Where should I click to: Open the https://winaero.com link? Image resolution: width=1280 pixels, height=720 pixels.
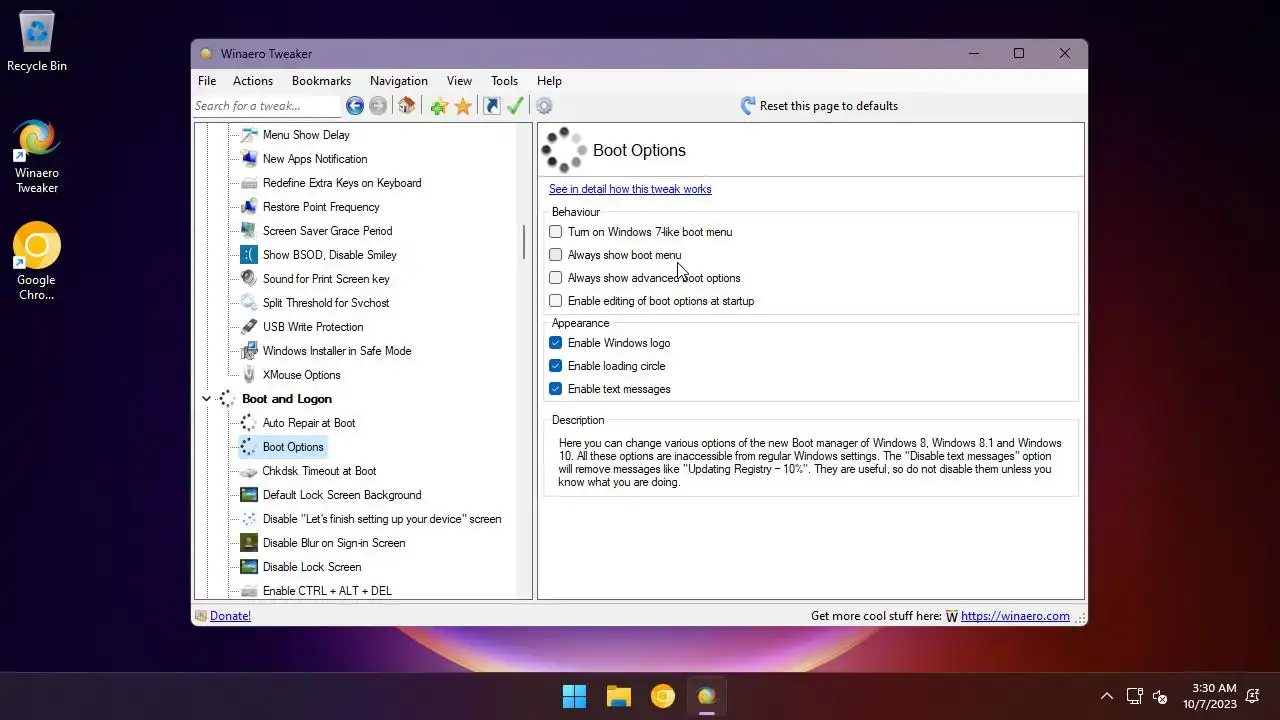tap(1015, 616)
